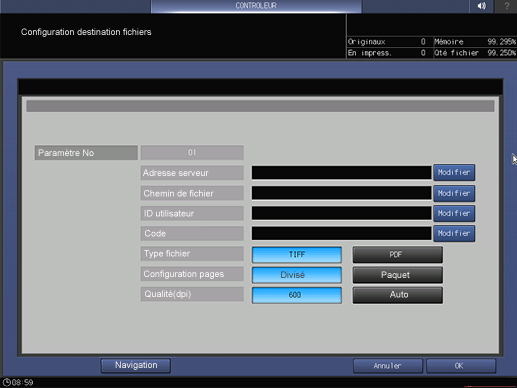Click the Adresse serveur black input field

341,173
